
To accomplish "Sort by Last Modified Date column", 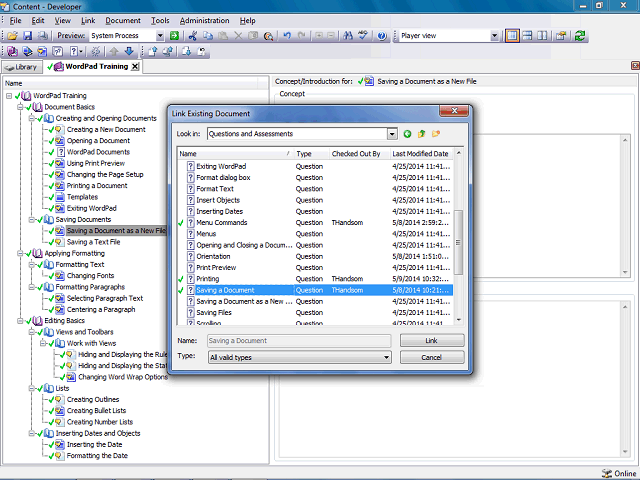I will click(422, 154).
